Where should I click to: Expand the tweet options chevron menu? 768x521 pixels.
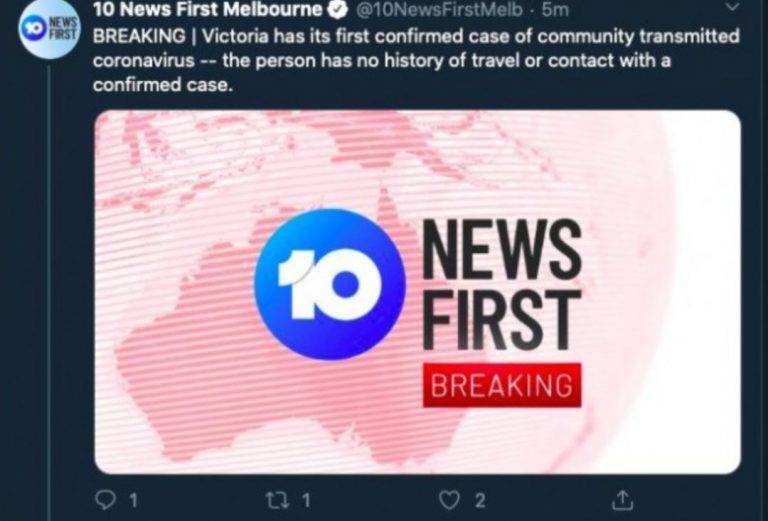pyautogui.click(x=732, y=7)
